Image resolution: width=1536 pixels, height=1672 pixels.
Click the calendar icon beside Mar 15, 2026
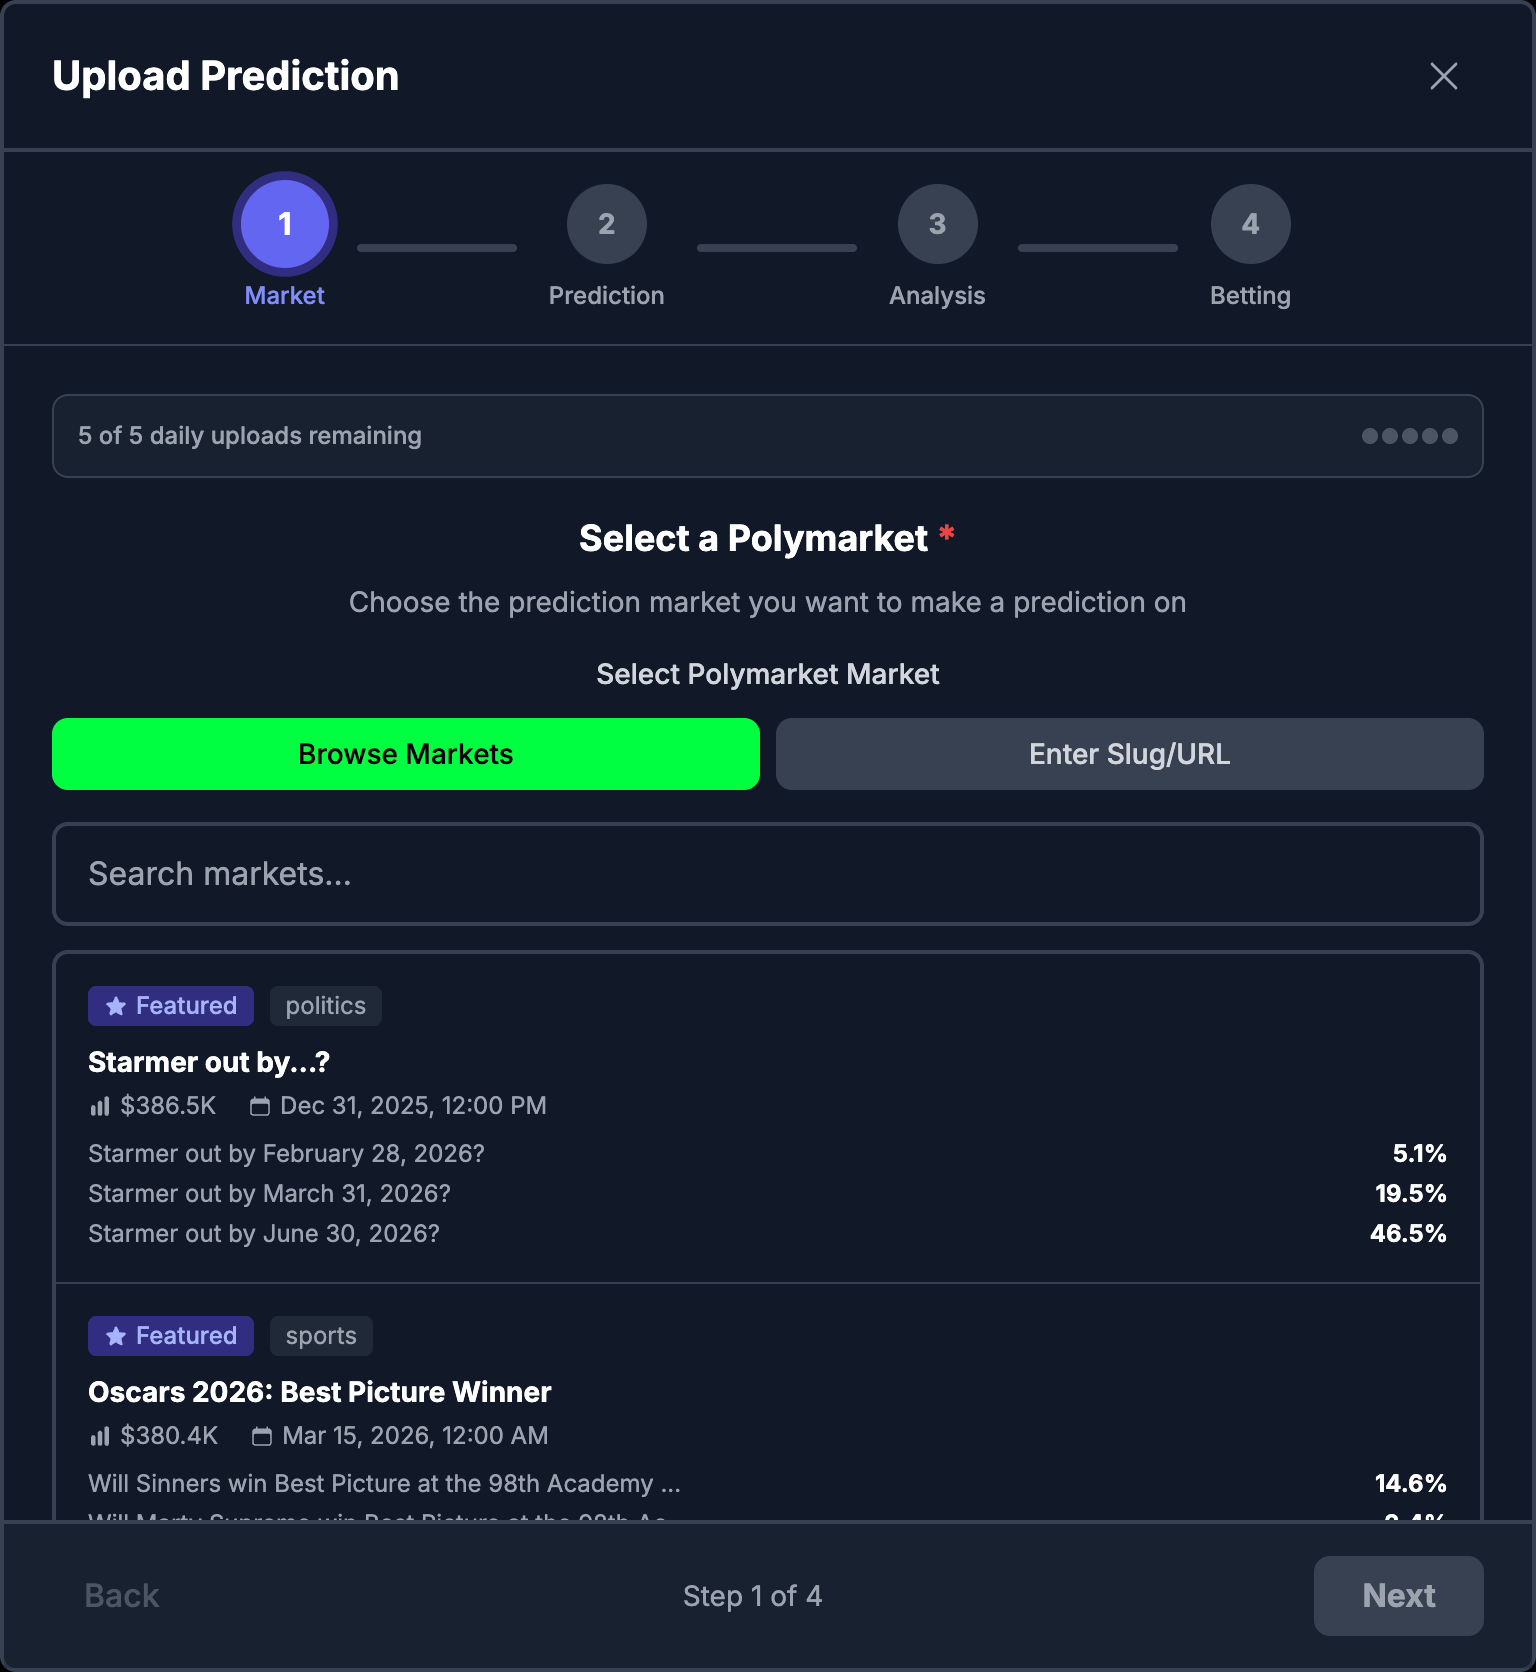coord(262,1436)
